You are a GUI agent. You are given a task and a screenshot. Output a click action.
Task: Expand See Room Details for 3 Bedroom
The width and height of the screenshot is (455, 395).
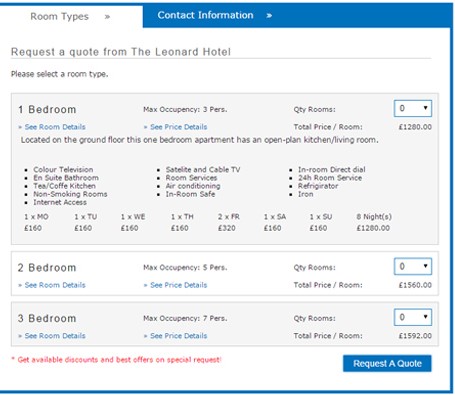pos(52,336)
